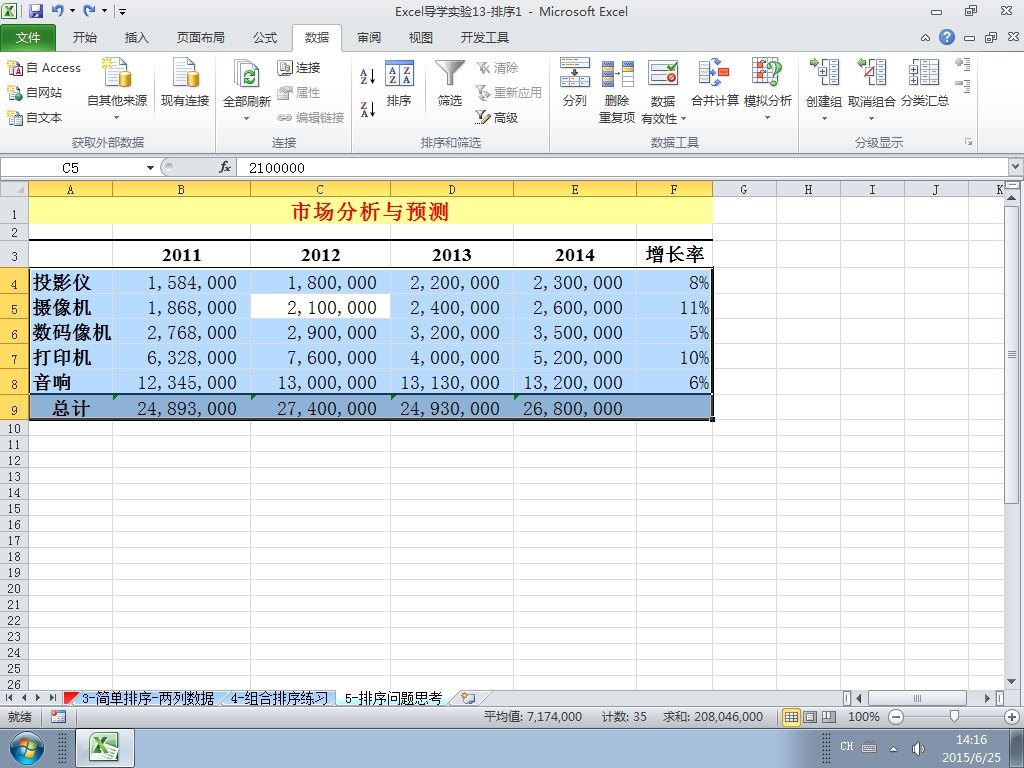Click the volume icon in system tray
The height and width of the screenshot is (768, 1024).
(918, 748)
